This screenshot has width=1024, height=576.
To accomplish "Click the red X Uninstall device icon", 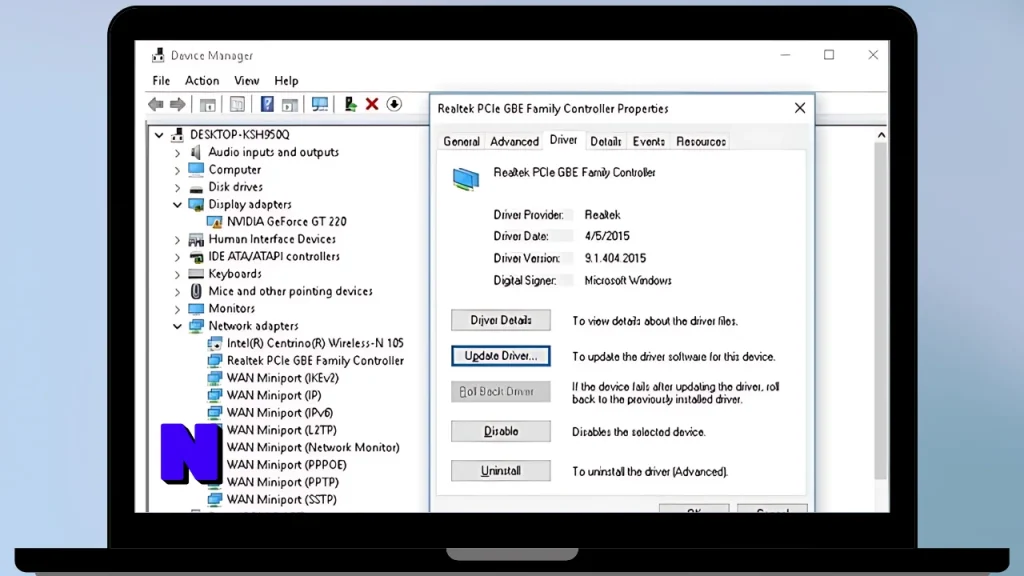I will tap(372, 104).
